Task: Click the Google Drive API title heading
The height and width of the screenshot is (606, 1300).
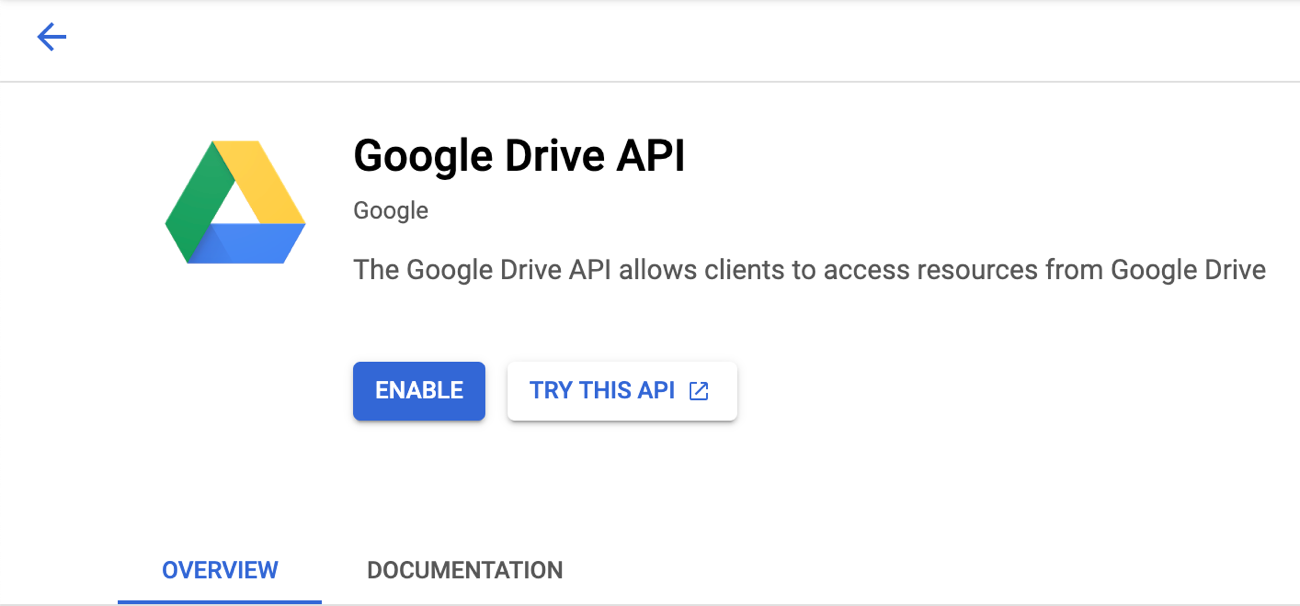Action: coord(519,156)
